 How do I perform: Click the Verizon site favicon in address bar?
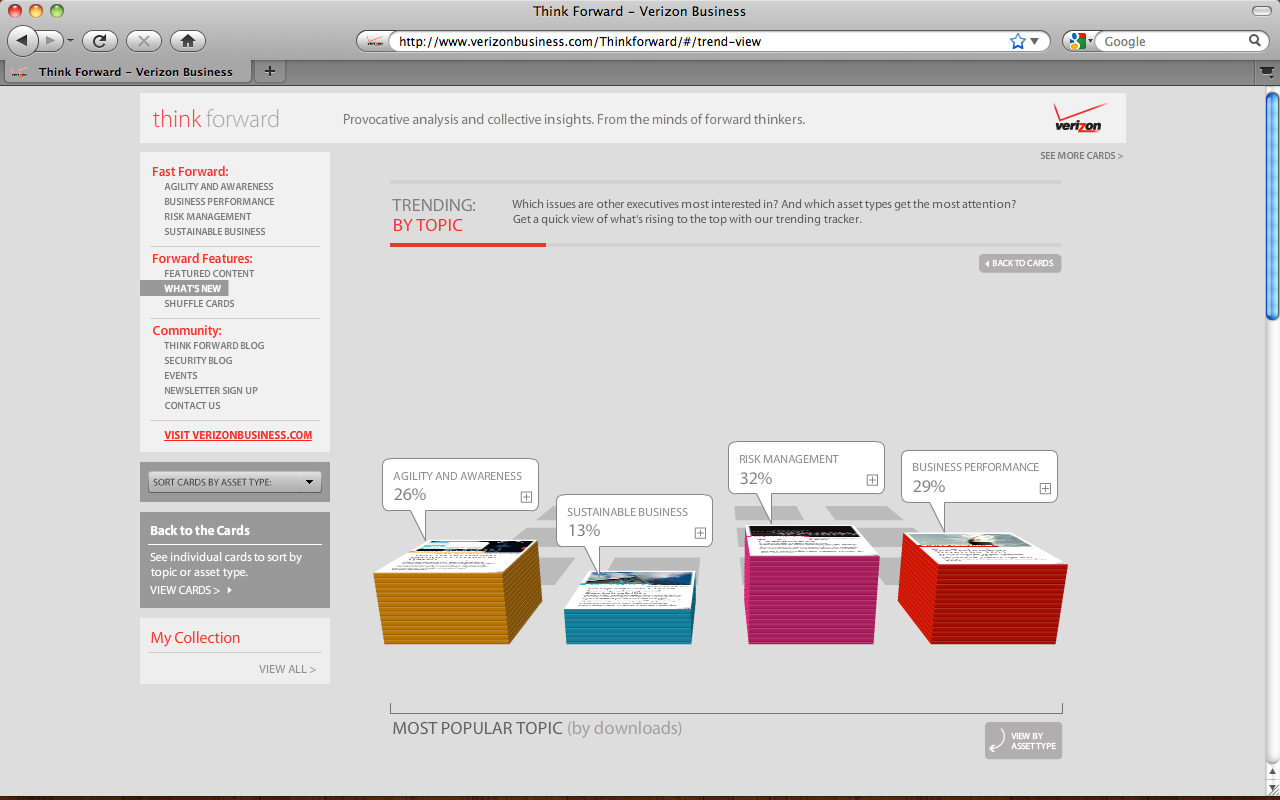(376, 41)
